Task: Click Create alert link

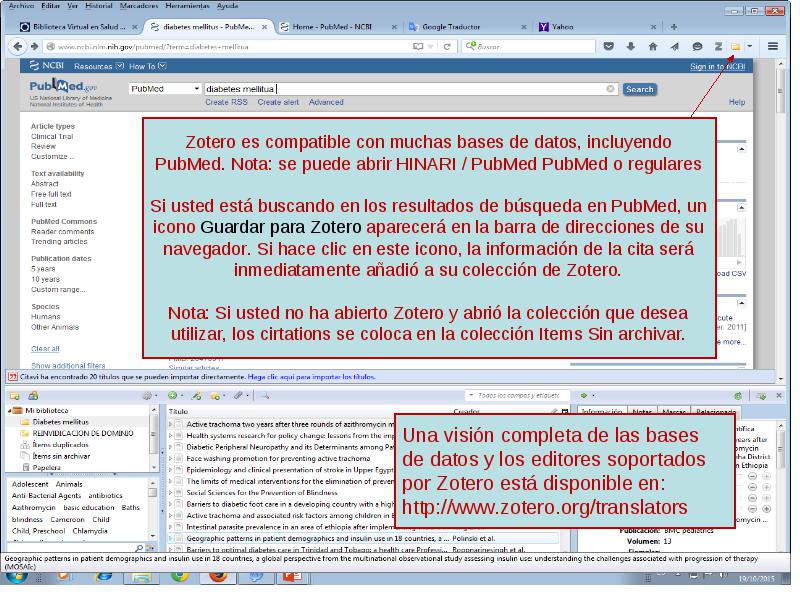Action: [278, 102]
